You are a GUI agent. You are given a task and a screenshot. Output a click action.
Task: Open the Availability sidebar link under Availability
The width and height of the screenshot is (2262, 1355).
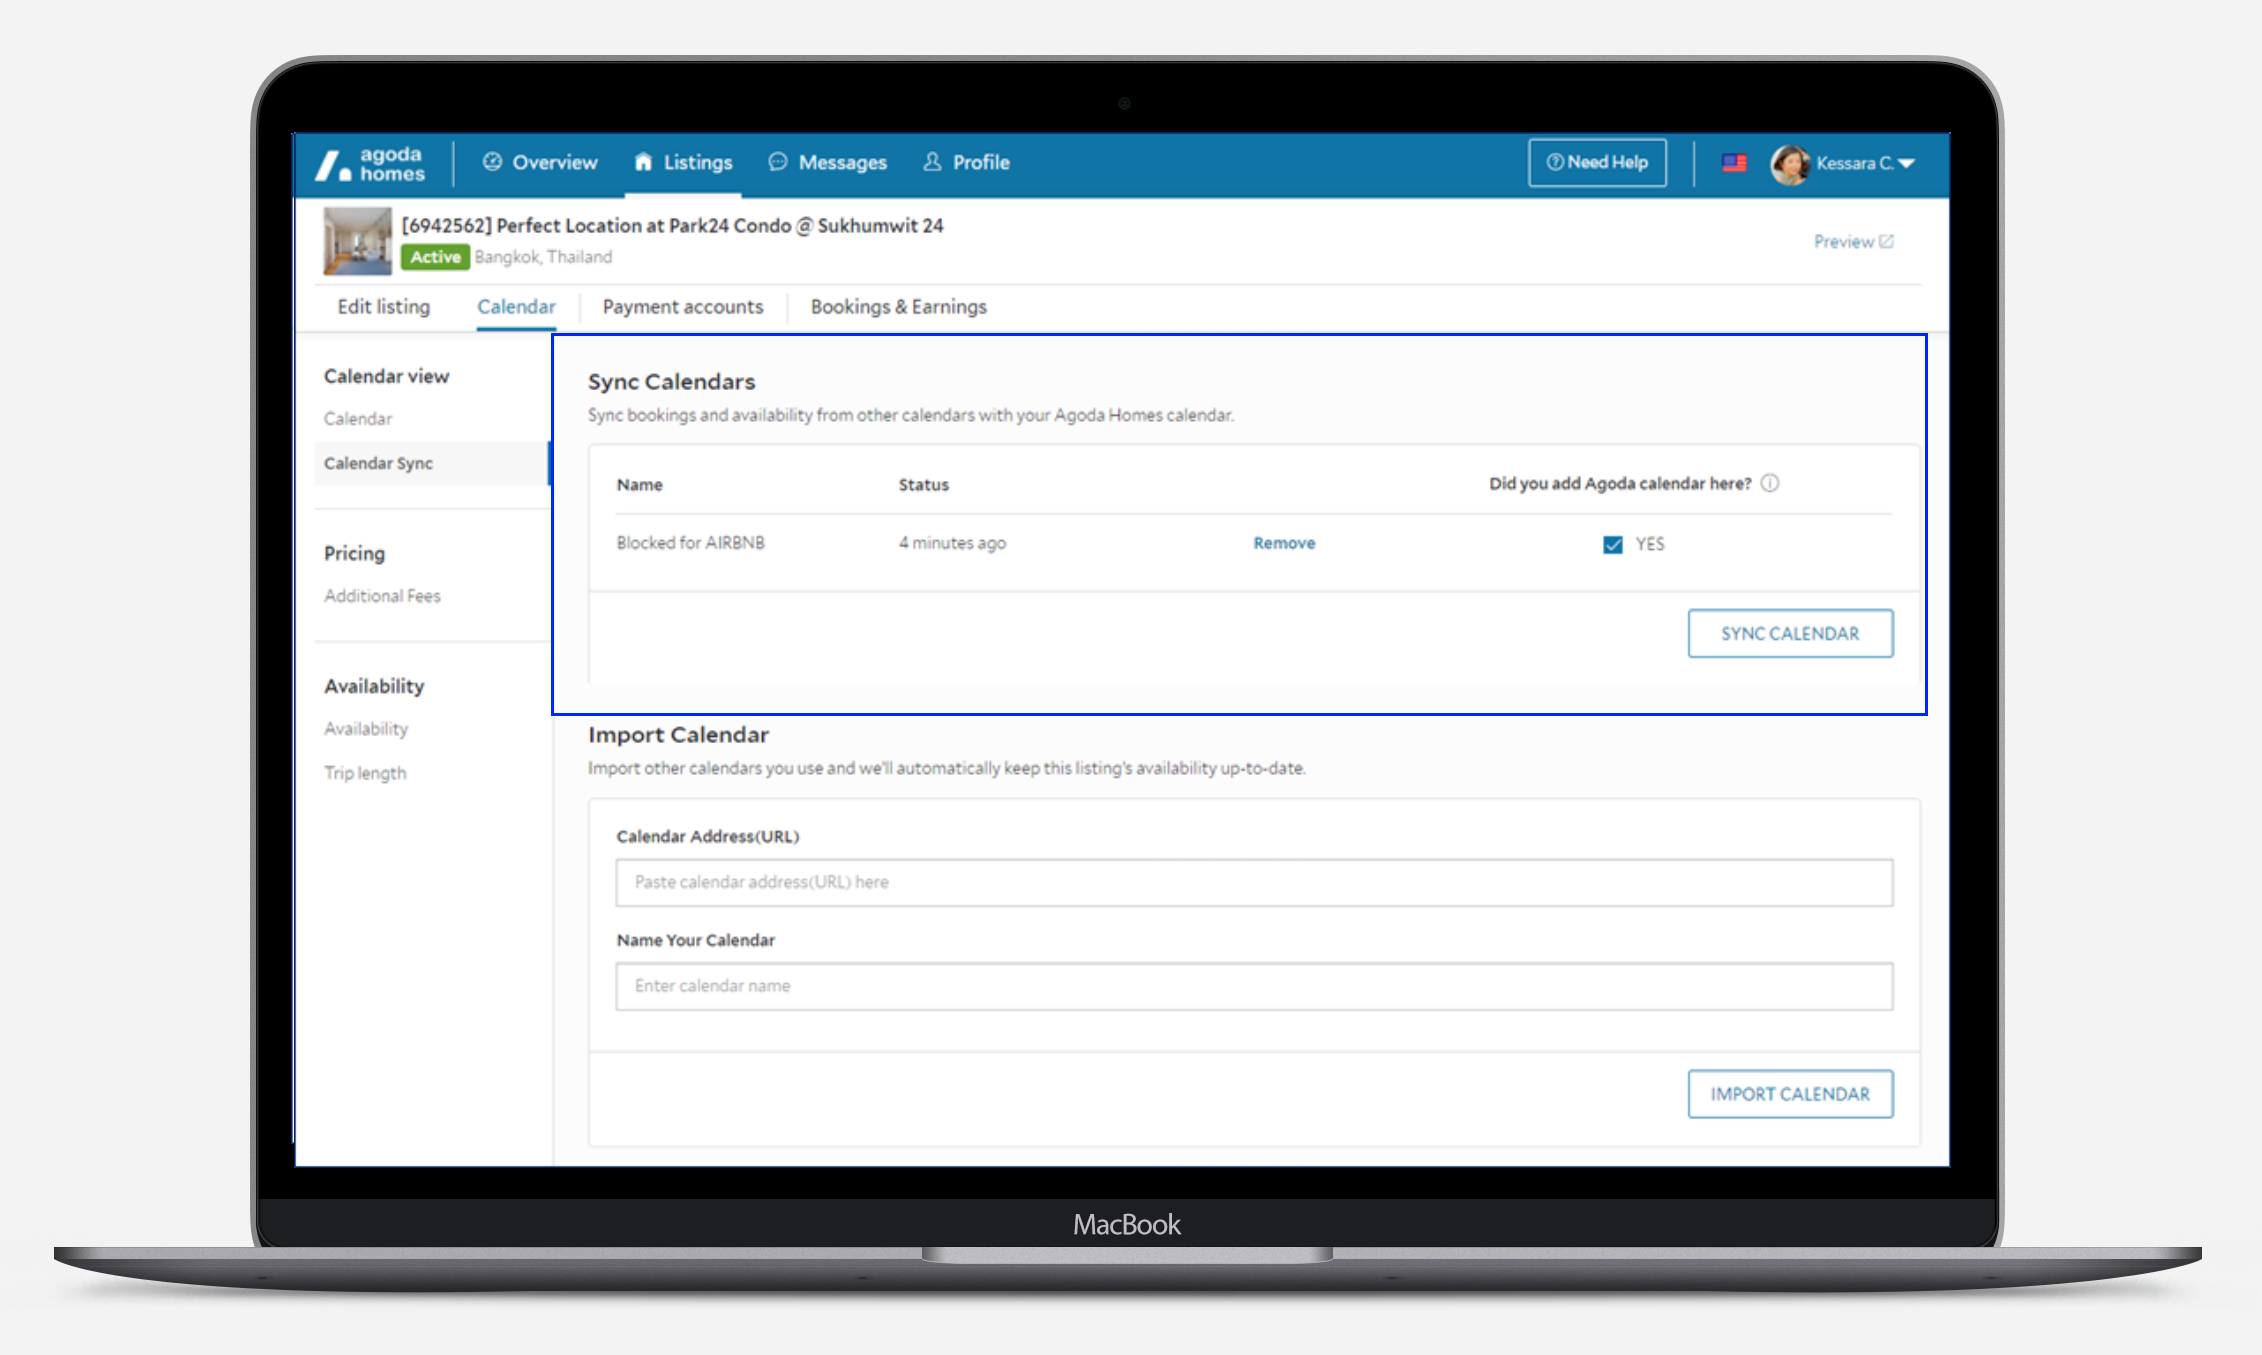pyautogui.click(x=366, y=729)
